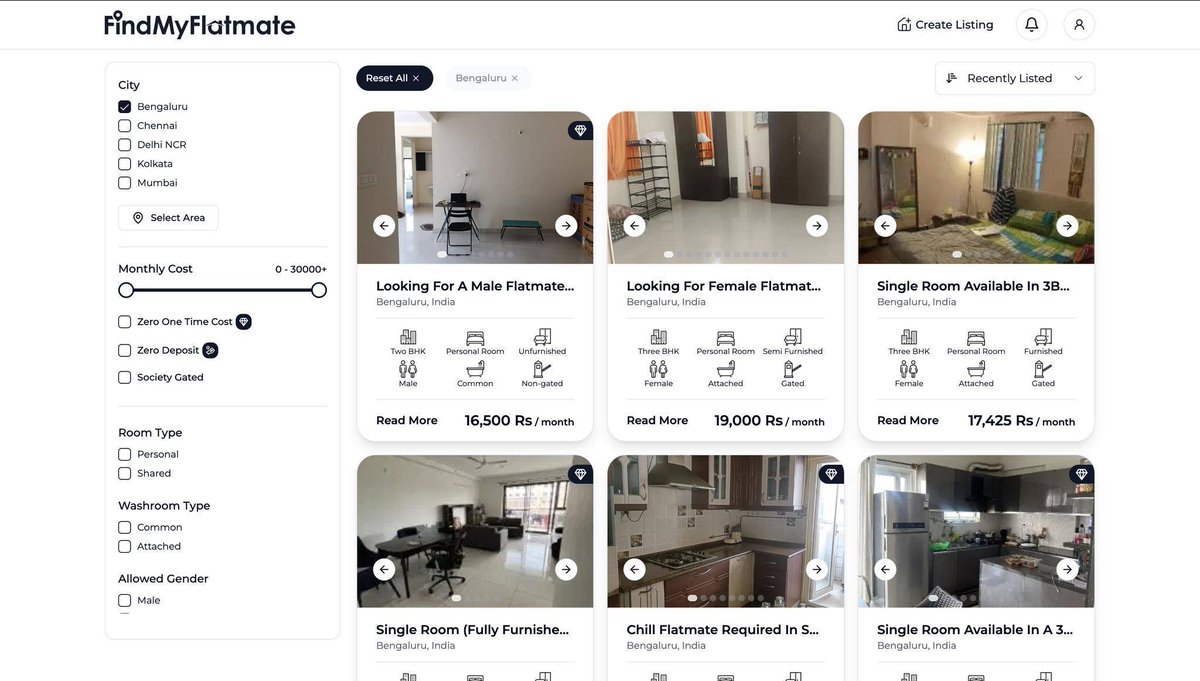Click Semi Furnished icon on 19,000 Rs listing
The image size is (1200, 681).
[x=793, y=337]
